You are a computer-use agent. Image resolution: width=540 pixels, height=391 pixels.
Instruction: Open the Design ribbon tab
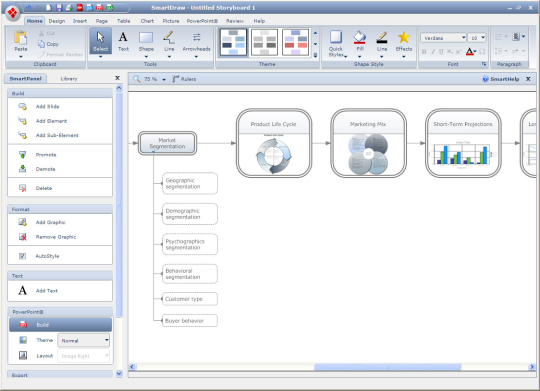[x=56, y=21]
